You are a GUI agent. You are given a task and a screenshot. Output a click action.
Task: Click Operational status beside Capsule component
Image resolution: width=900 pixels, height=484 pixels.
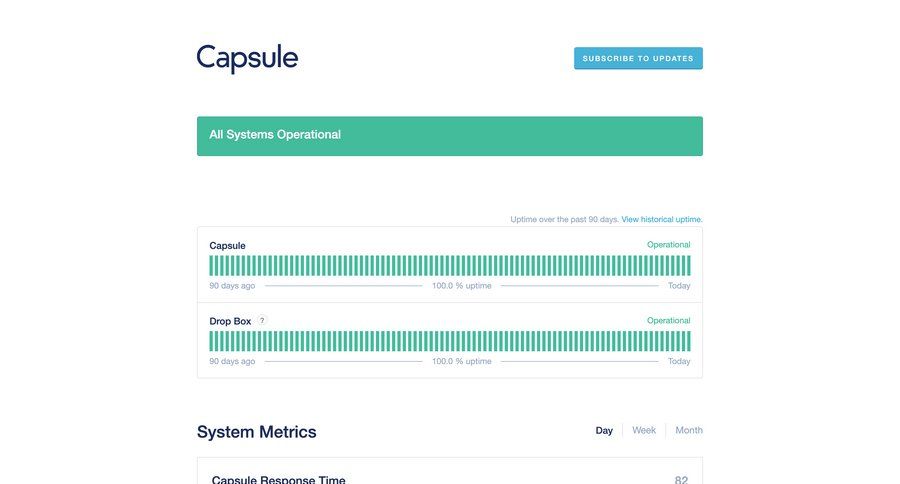pos(668,245)
